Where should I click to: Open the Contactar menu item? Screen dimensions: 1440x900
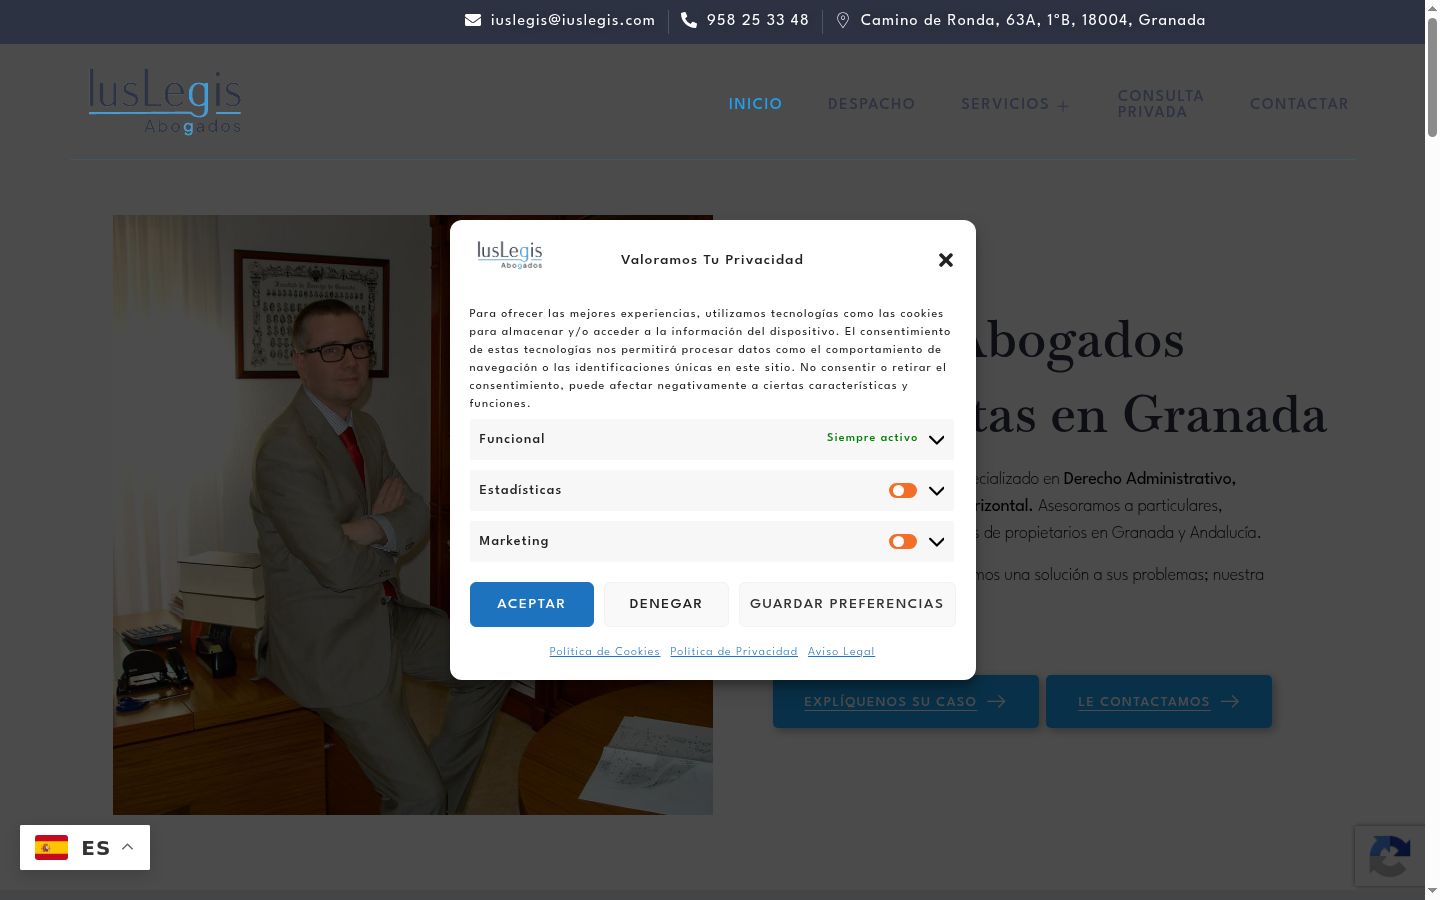[1299, 104]
